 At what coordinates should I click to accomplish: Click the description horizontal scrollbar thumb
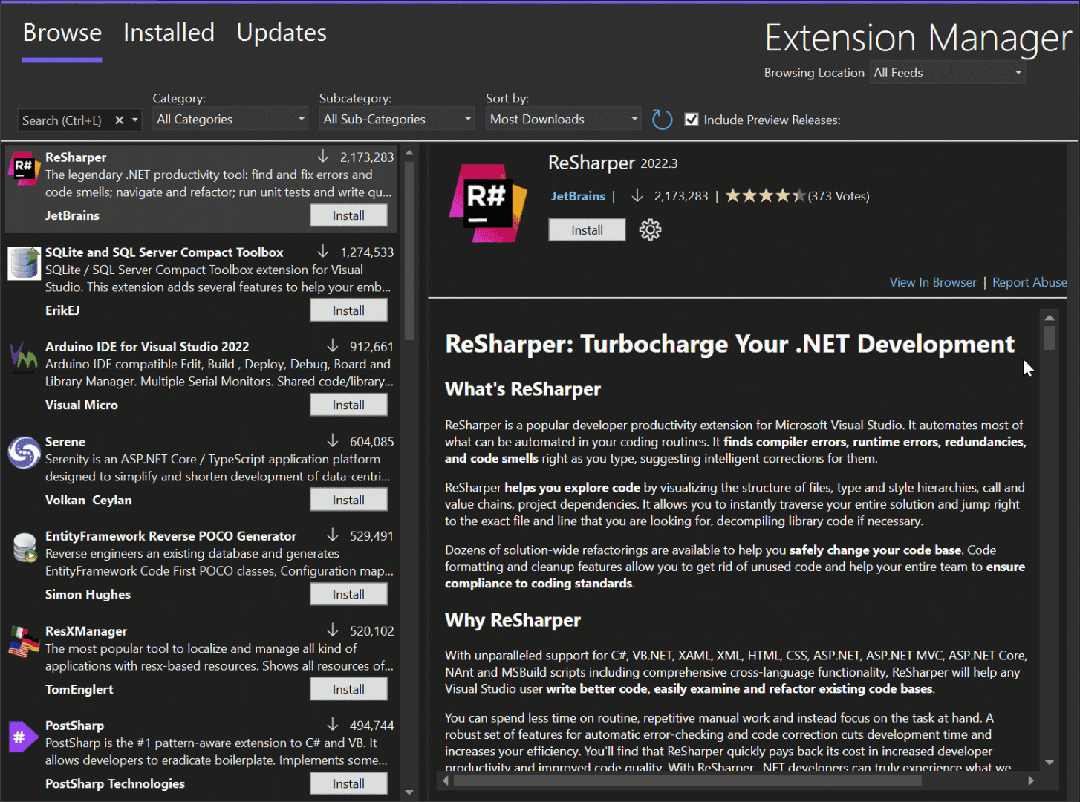[687, 781]
